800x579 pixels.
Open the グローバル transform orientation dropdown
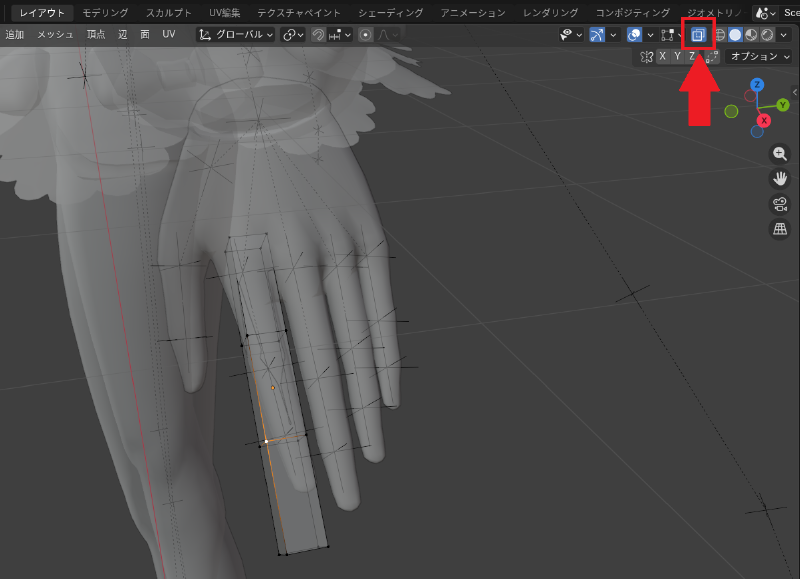click(x=236, y=34)
